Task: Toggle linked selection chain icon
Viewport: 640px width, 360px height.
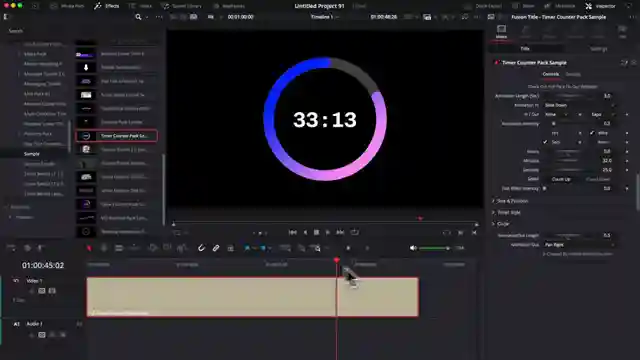Action: point(216,248)
